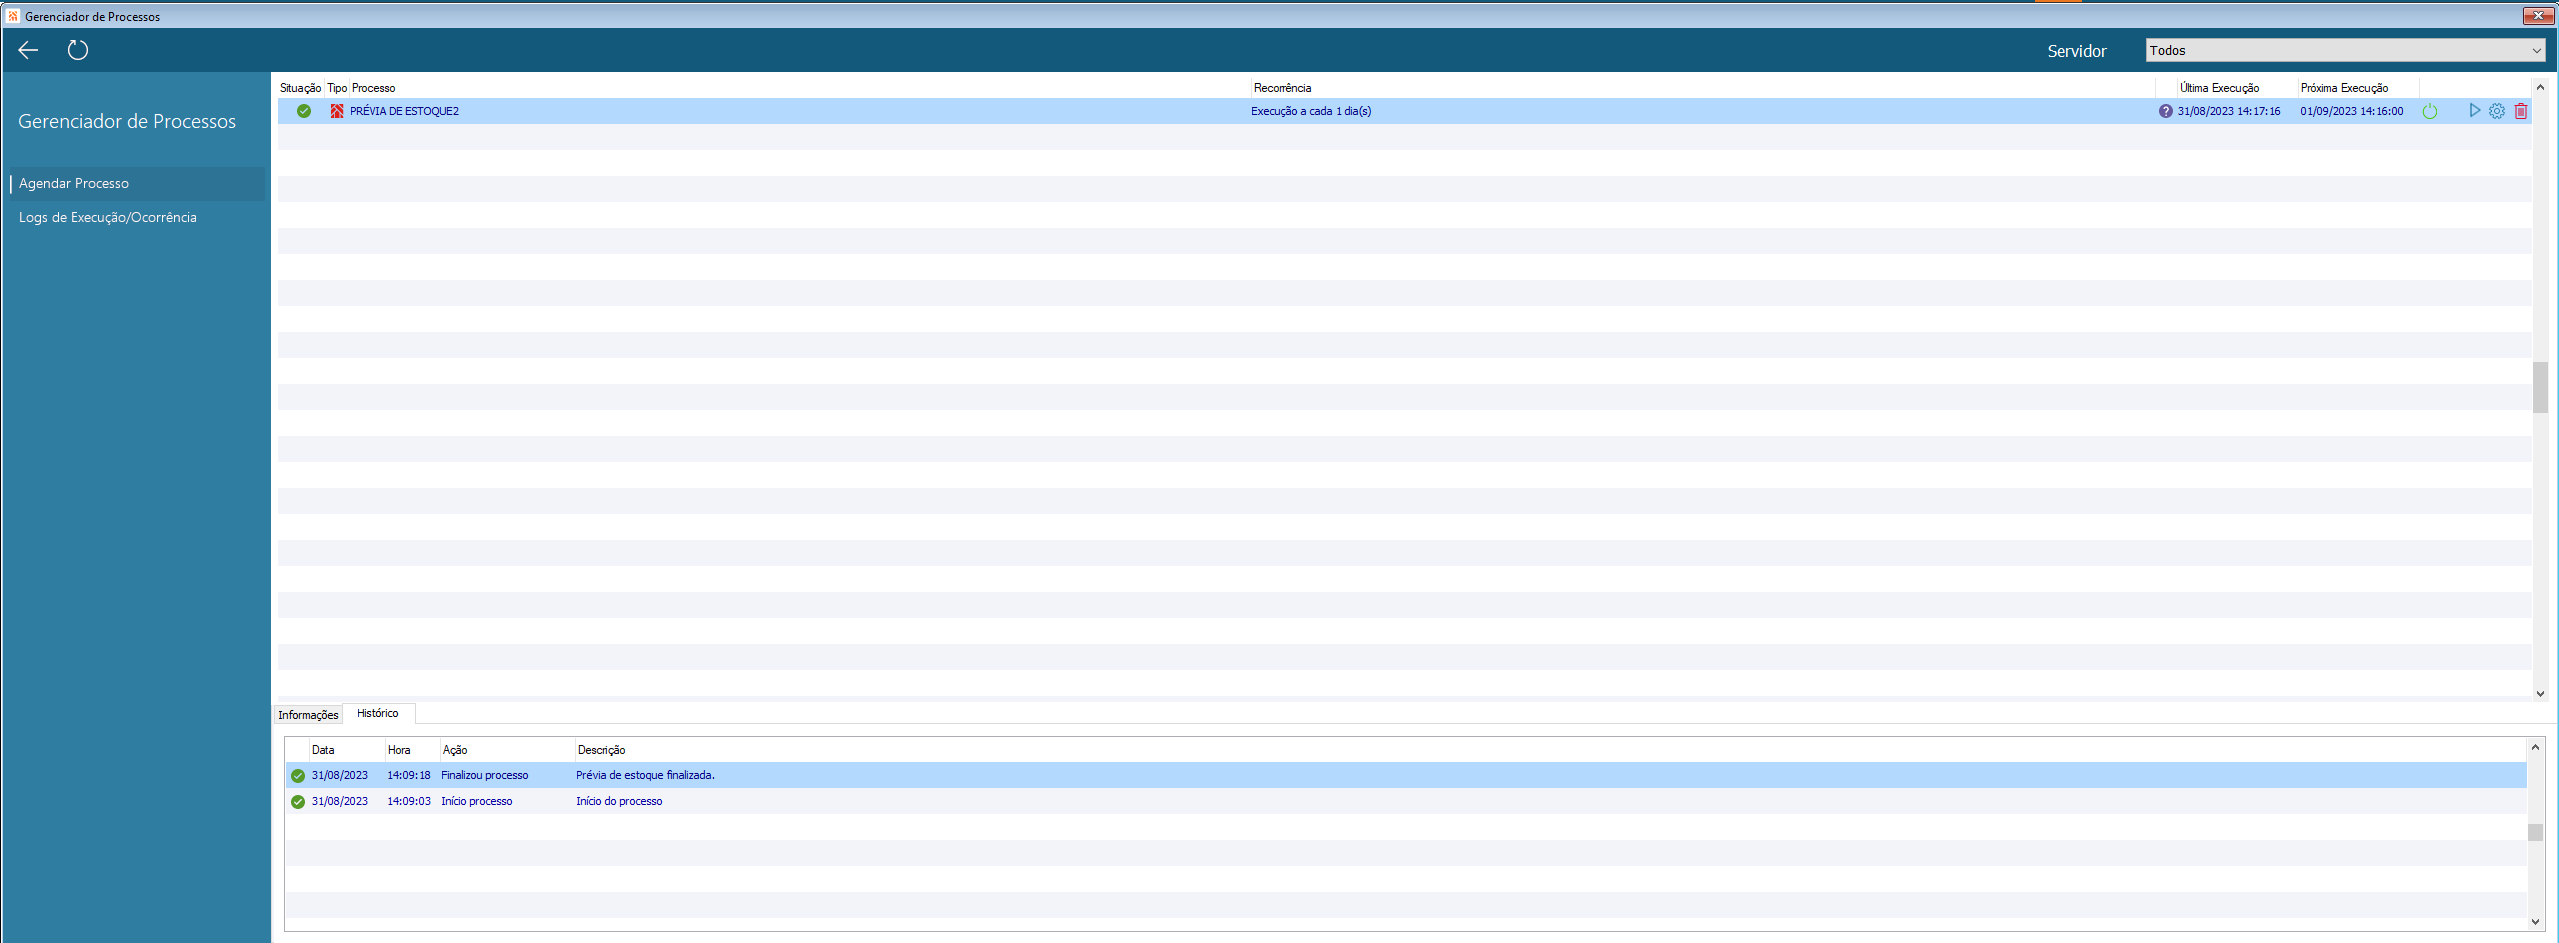Image resolution: width=2559 pixels, height=943 pixels.
Task: Click time 14:09:03 in history
Action: (x=409, y=801)
